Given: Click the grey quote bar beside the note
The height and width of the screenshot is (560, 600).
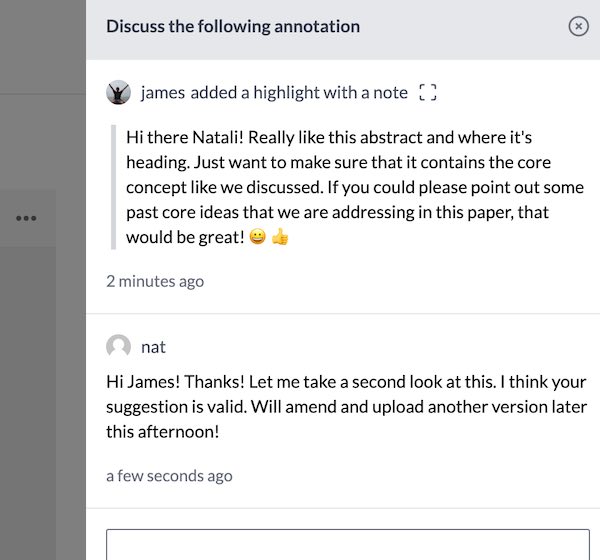Looking at the screenshot, I should 113,187.
